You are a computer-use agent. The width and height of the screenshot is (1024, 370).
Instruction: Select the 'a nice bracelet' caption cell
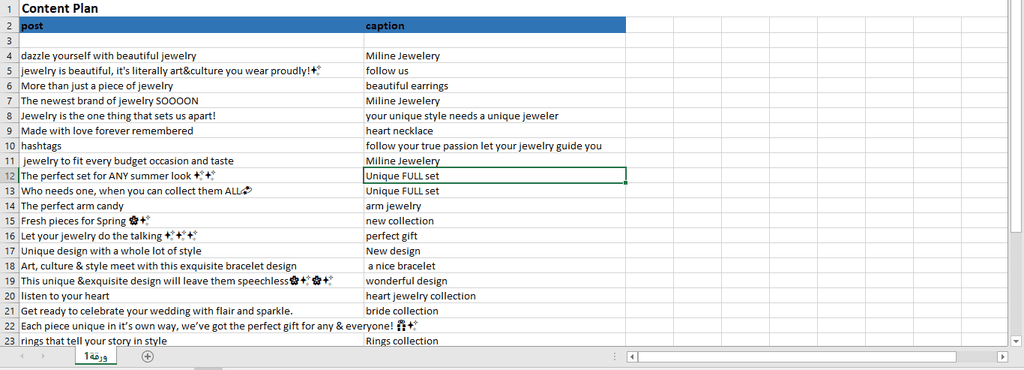(494, 266)
